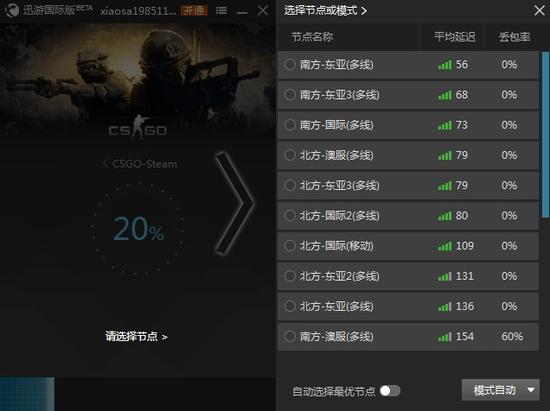Click the 模式自动 button

click(494, 390)
